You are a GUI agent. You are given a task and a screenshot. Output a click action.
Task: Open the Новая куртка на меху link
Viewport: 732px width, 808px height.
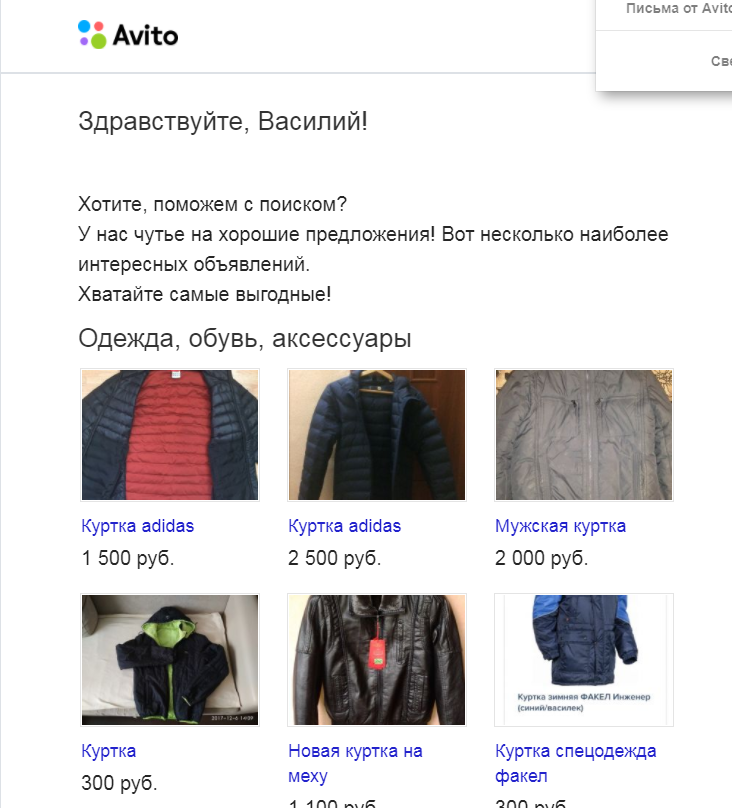coord(355,763)
